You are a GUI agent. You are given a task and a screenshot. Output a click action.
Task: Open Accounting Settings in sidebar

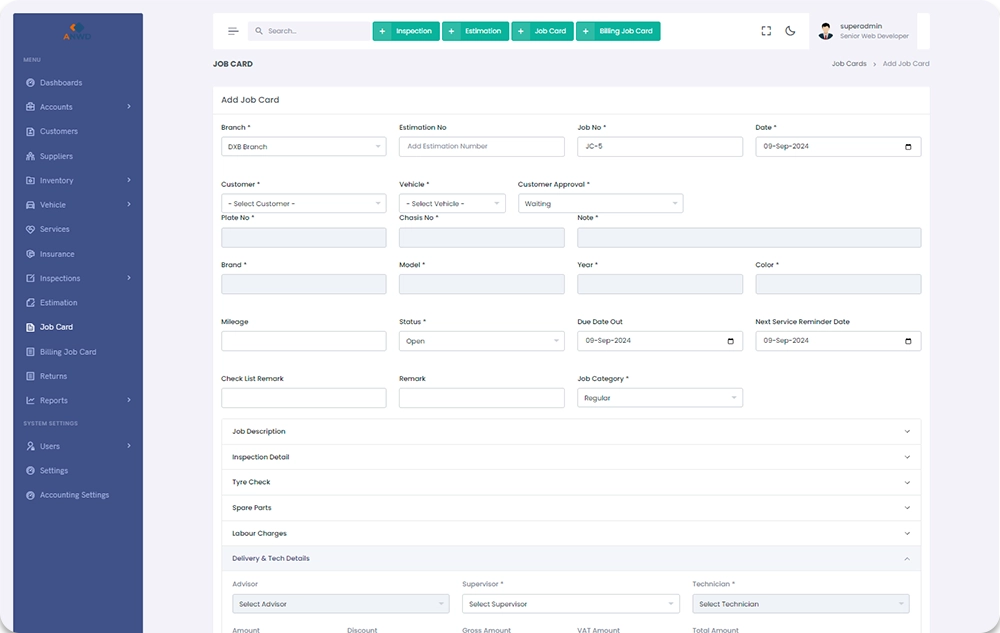pyautogui.click(x=74, y=495)
